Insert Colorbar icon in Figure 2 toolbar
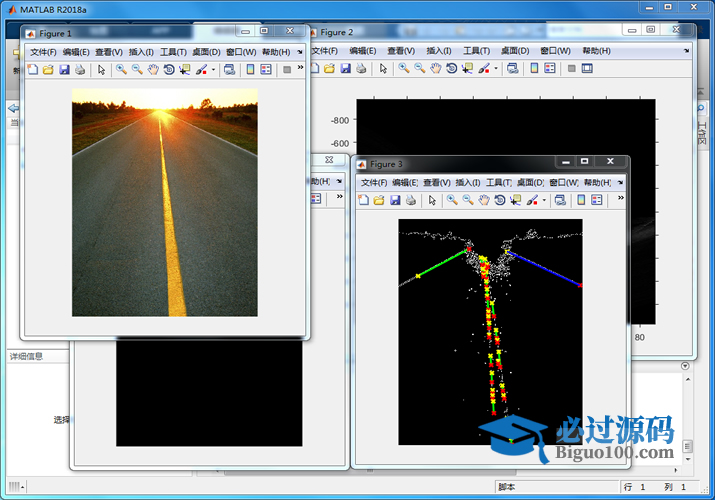715x500 pixels. click(x=534, y=68)
